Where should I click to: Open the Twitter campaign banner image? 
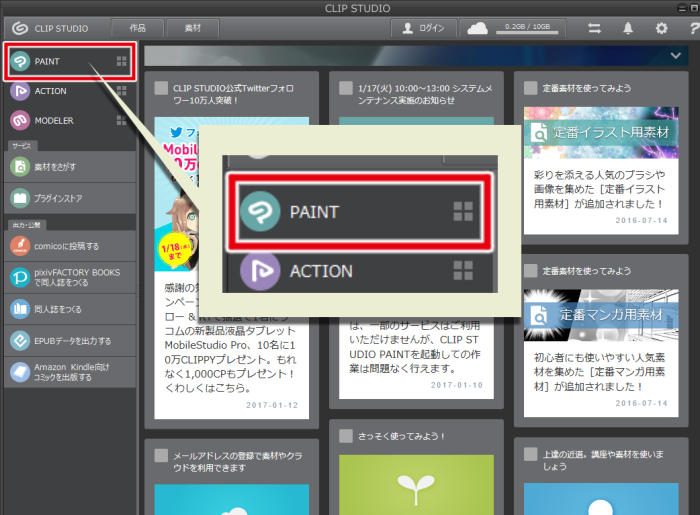[176, 194]
